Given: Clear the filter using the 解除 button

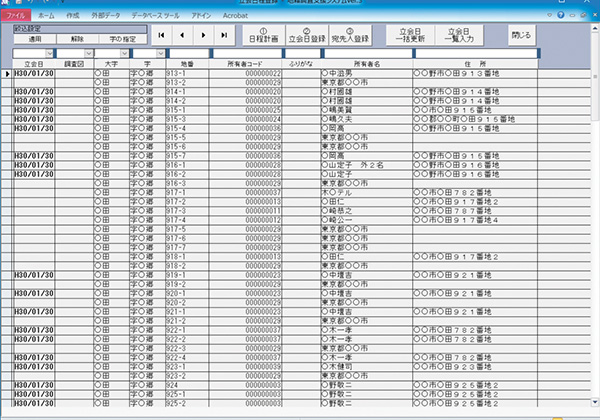Looking at the screenshot, I should (77, 39).
